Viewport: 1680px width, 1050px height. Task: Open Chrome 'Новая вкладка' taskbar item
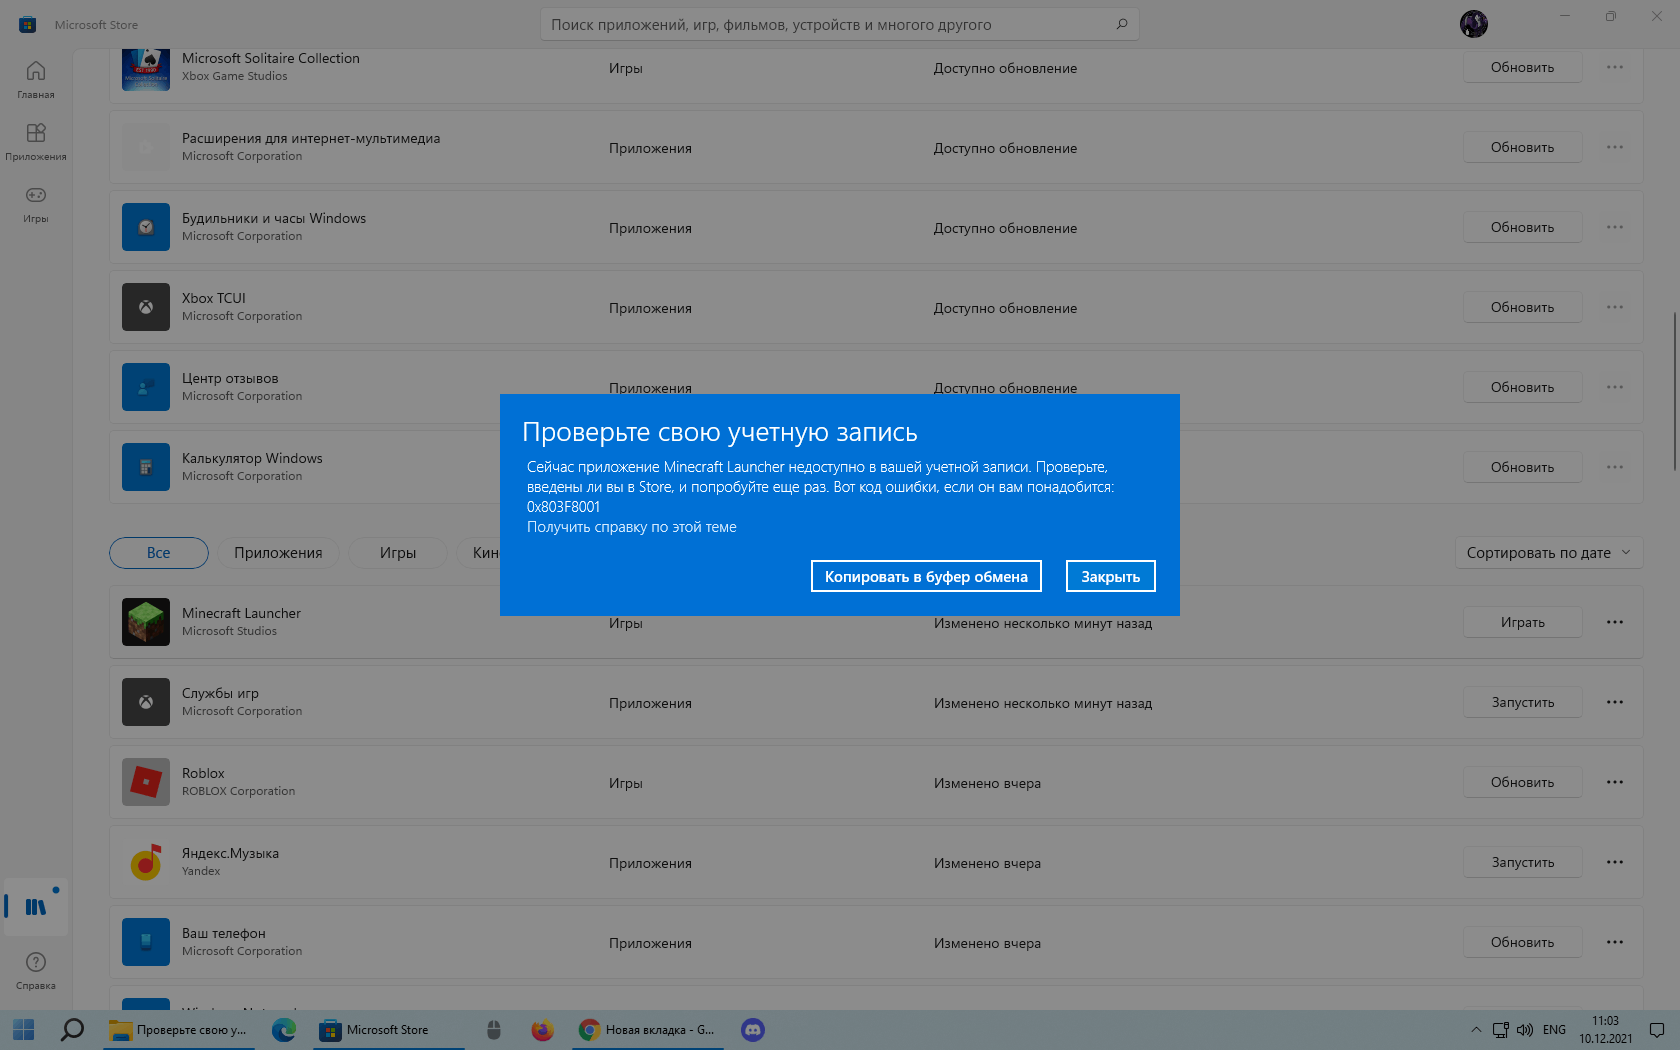coord(647,1030)
